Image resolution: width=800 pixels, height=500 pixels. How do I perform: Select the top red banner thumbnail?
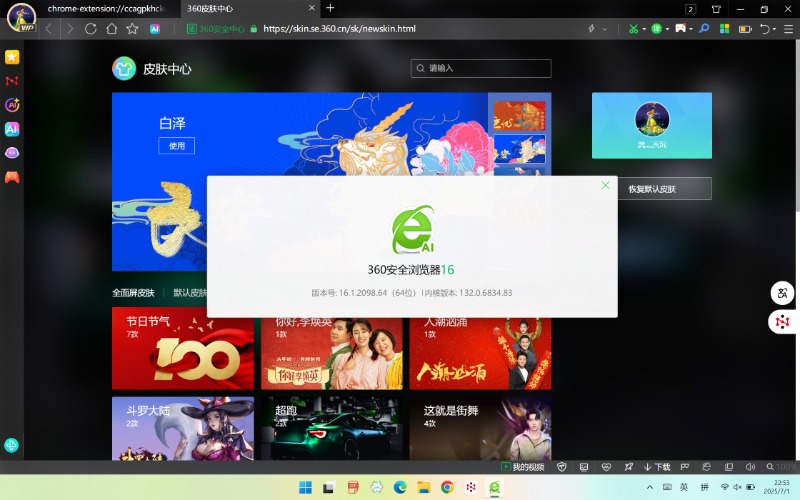click(x=519, y=115)
